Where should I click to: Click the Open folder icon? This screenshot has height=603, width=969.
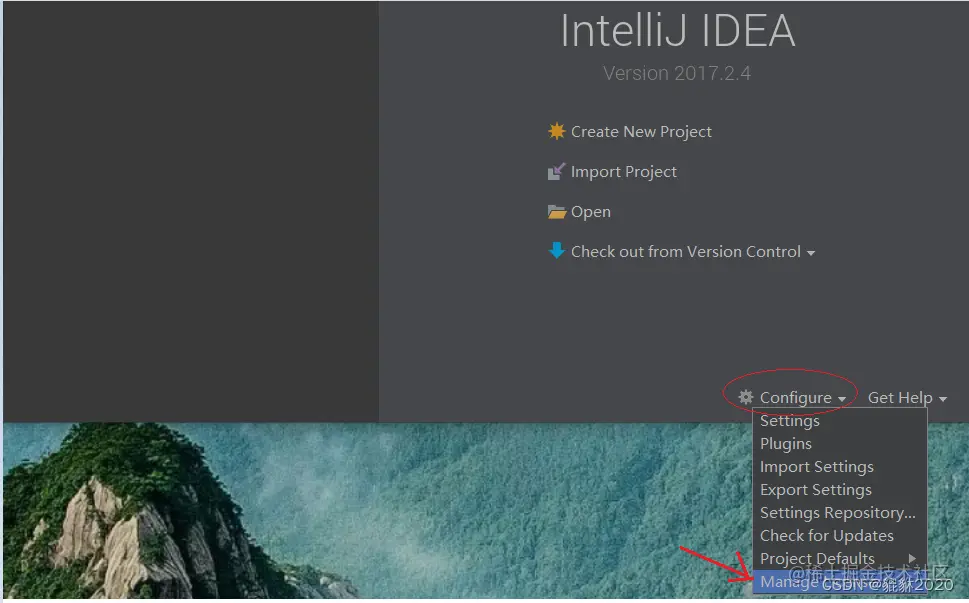coord(557,212)
